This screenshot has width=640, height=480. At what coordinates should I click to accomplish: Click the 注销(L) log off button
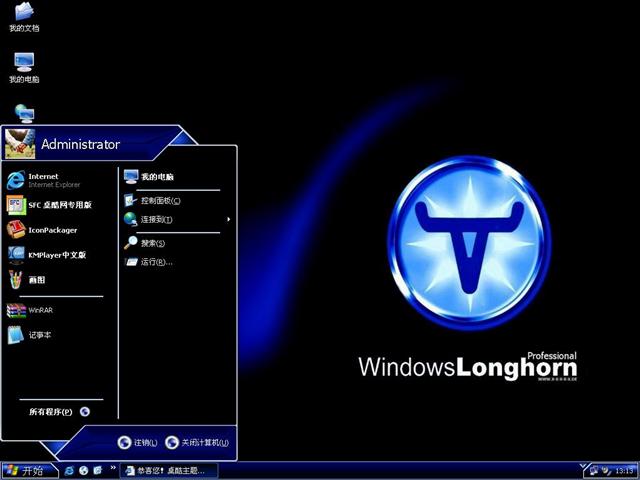click(137, 442)
